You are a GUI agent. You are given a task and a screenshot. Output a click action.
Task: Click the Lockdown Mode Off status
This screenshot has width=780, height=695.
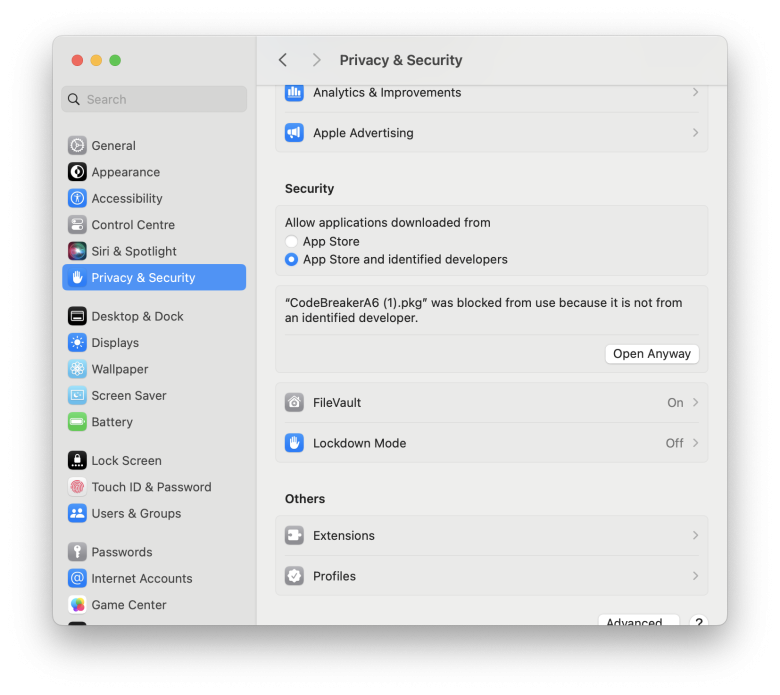675,443
